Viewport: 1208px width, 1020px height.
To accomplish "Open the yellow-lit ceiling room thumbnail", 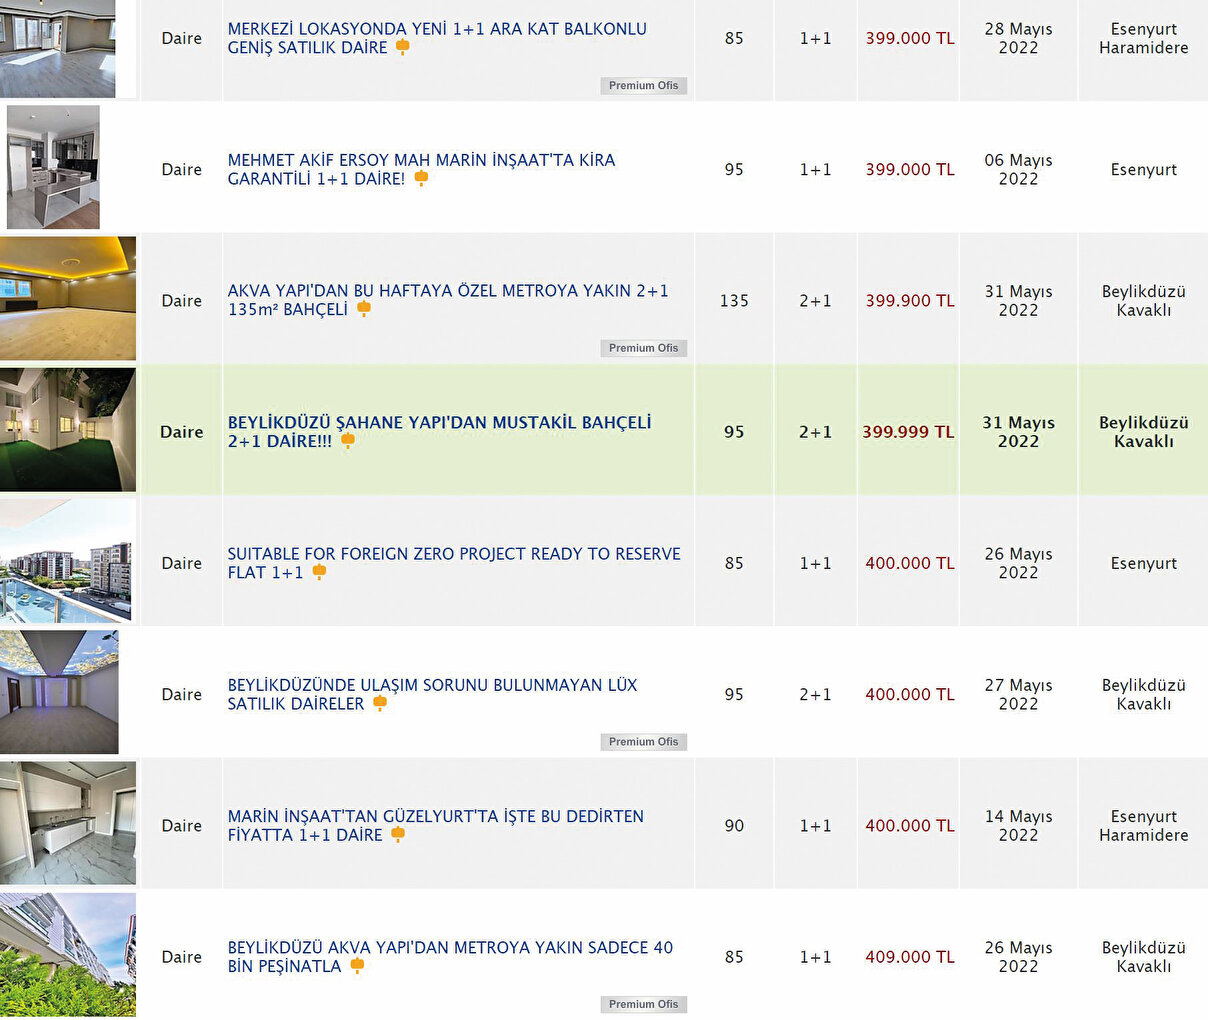I will pyautogui.click(x=68, y=298).
